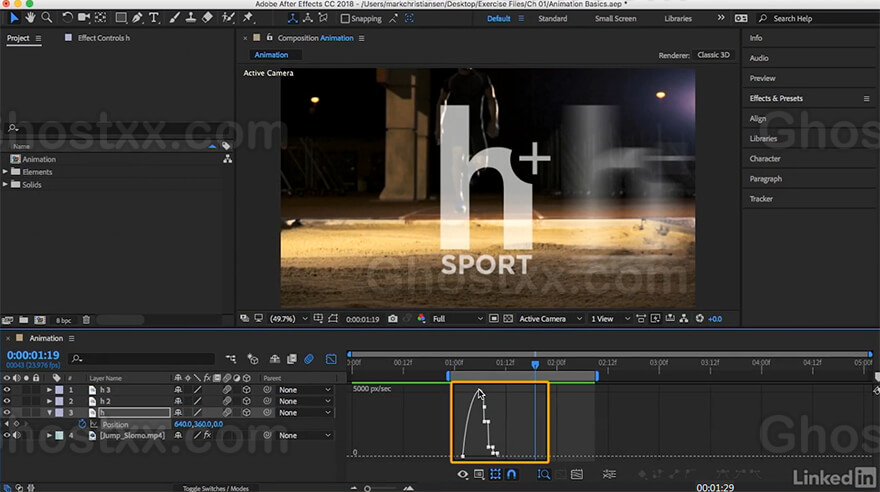Select the Pan Behind anchor point tool
This screenshot has width=880, height=492.
[100, 18]
